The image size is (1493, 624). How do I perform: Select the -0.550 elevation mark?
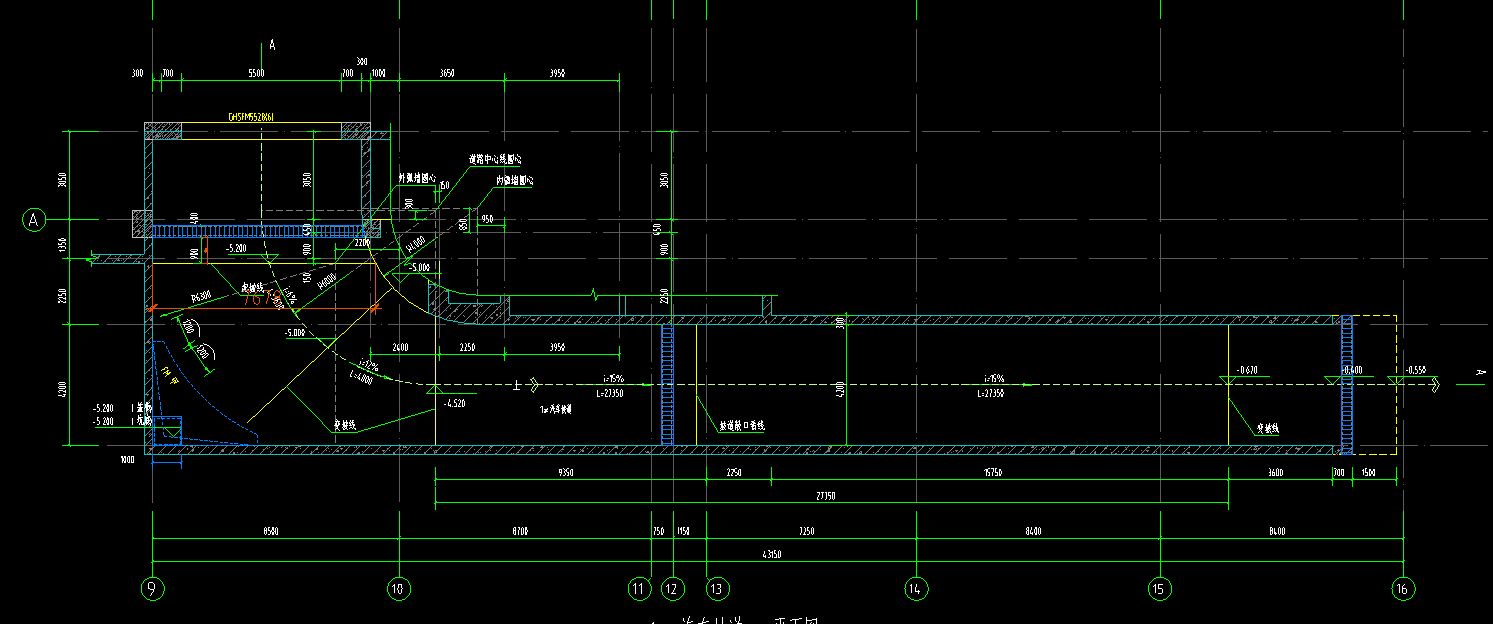tap(1416, 370)
